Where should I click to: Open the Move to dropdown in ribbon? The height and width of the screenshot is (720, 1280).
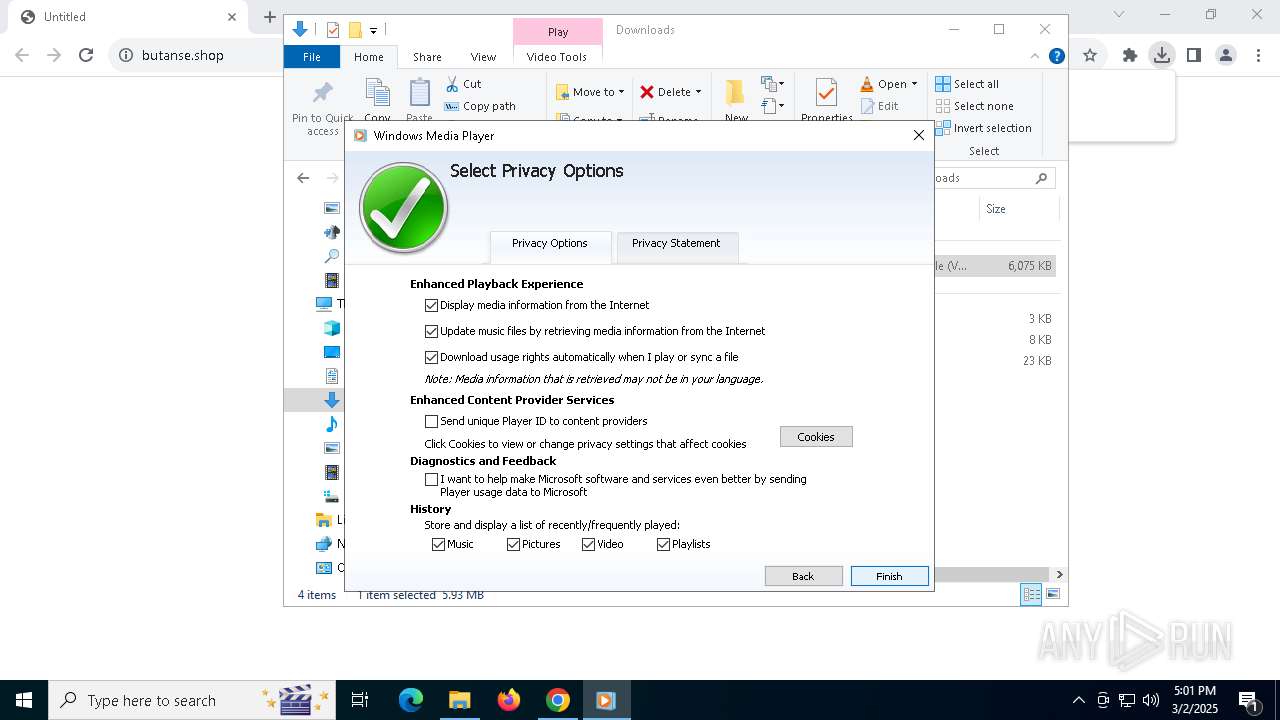[x=590, y=92]
